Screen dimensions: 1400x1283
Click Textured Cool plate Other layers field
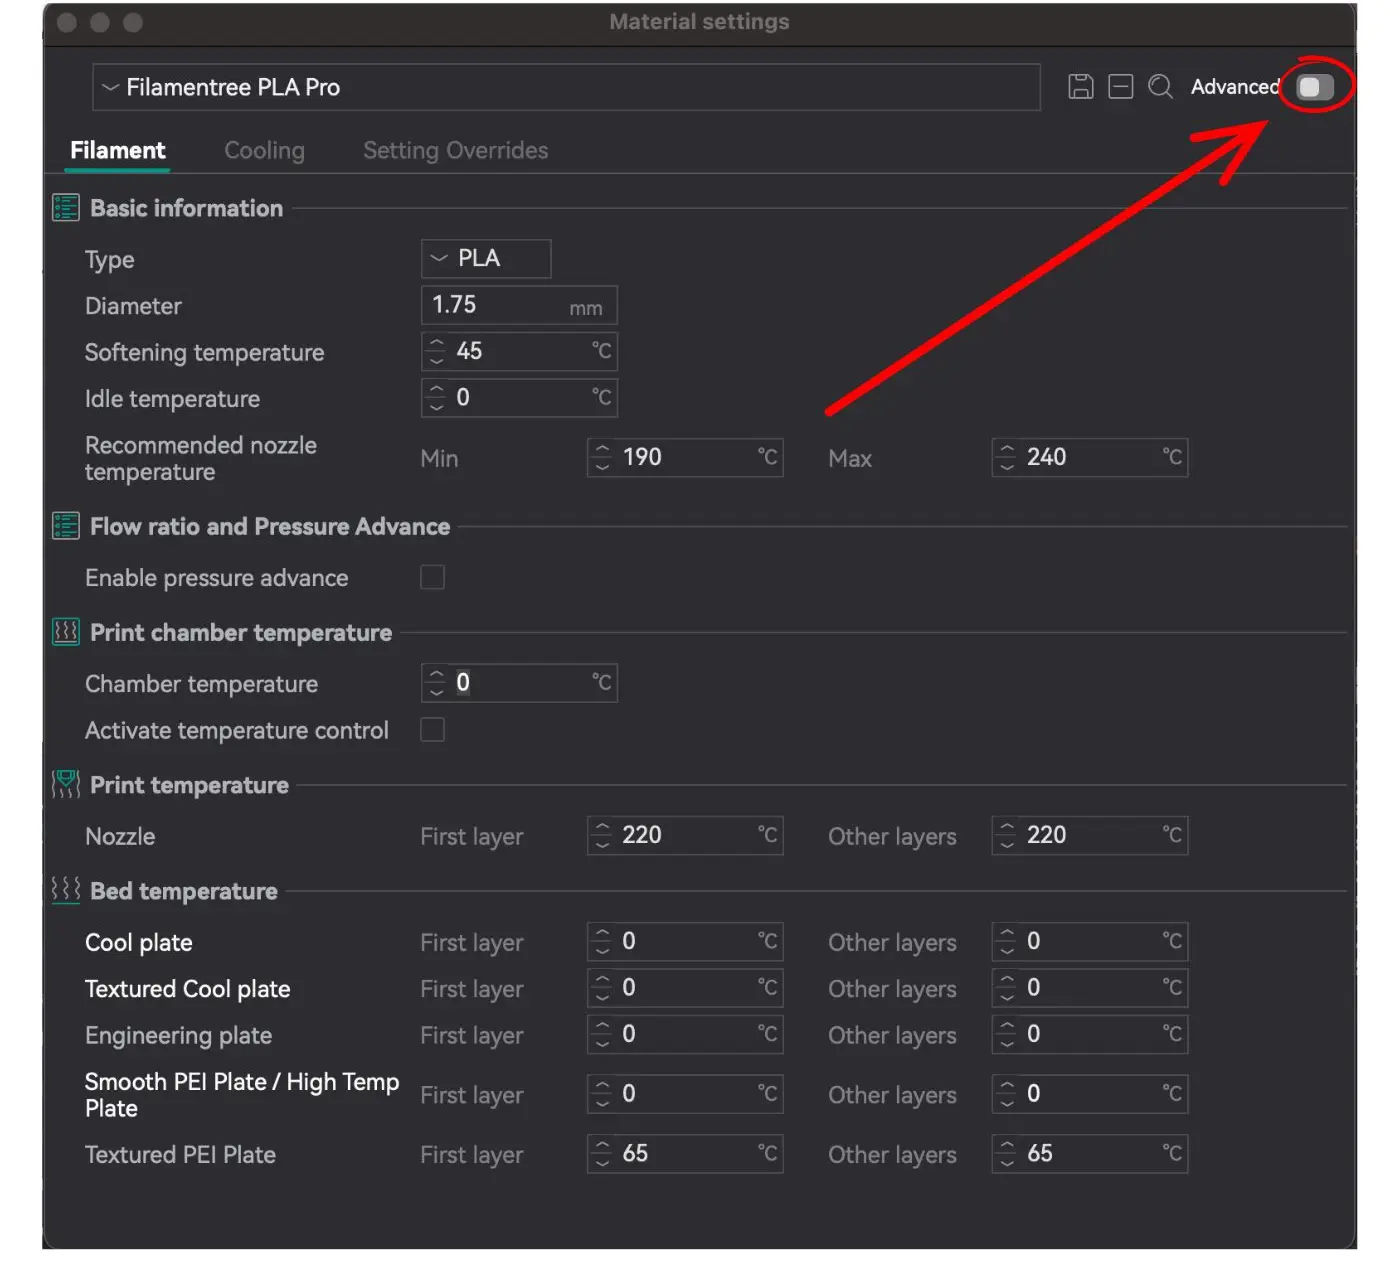click(x=1090, y=988)
